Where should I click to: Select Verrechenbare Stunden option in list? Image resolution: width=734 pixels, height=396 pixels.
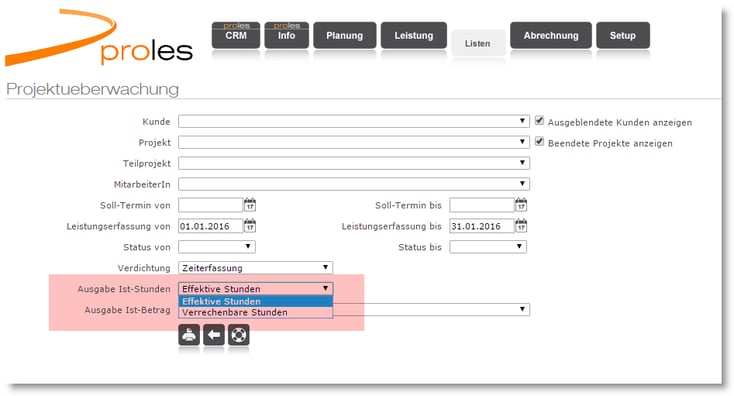pos(256,312)
